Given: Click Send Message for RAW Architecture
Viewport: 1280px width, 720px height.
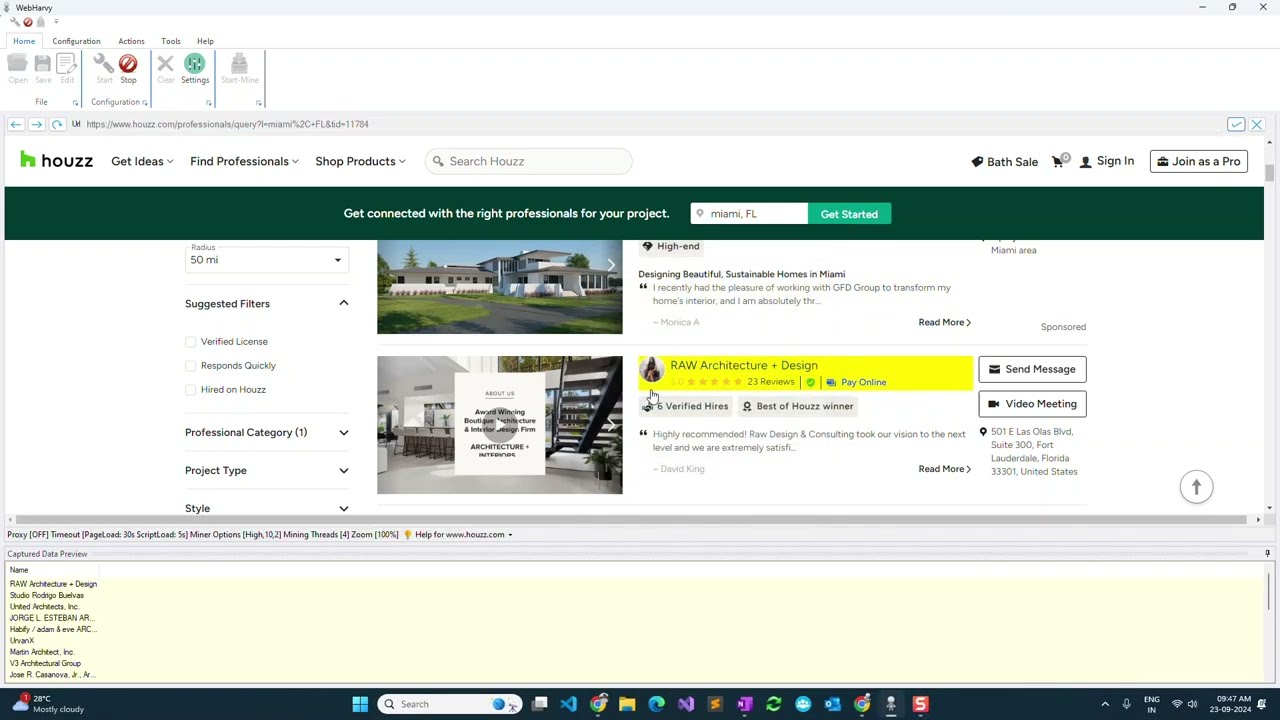Looking at the screenshot, I should tap(1032, 369).
